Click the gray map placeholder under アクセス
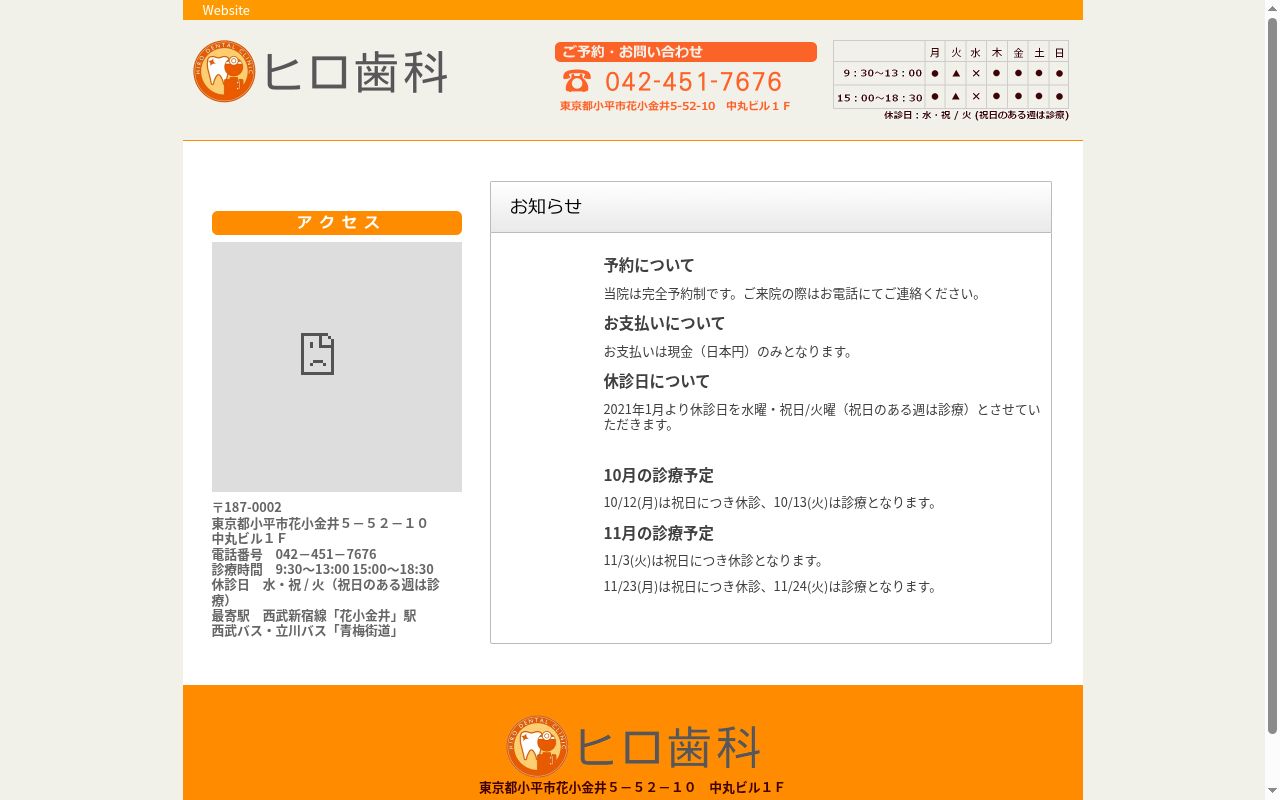The width and height of the screenshot is (1280, 800). pyautogui.click(x=337, y=367)
